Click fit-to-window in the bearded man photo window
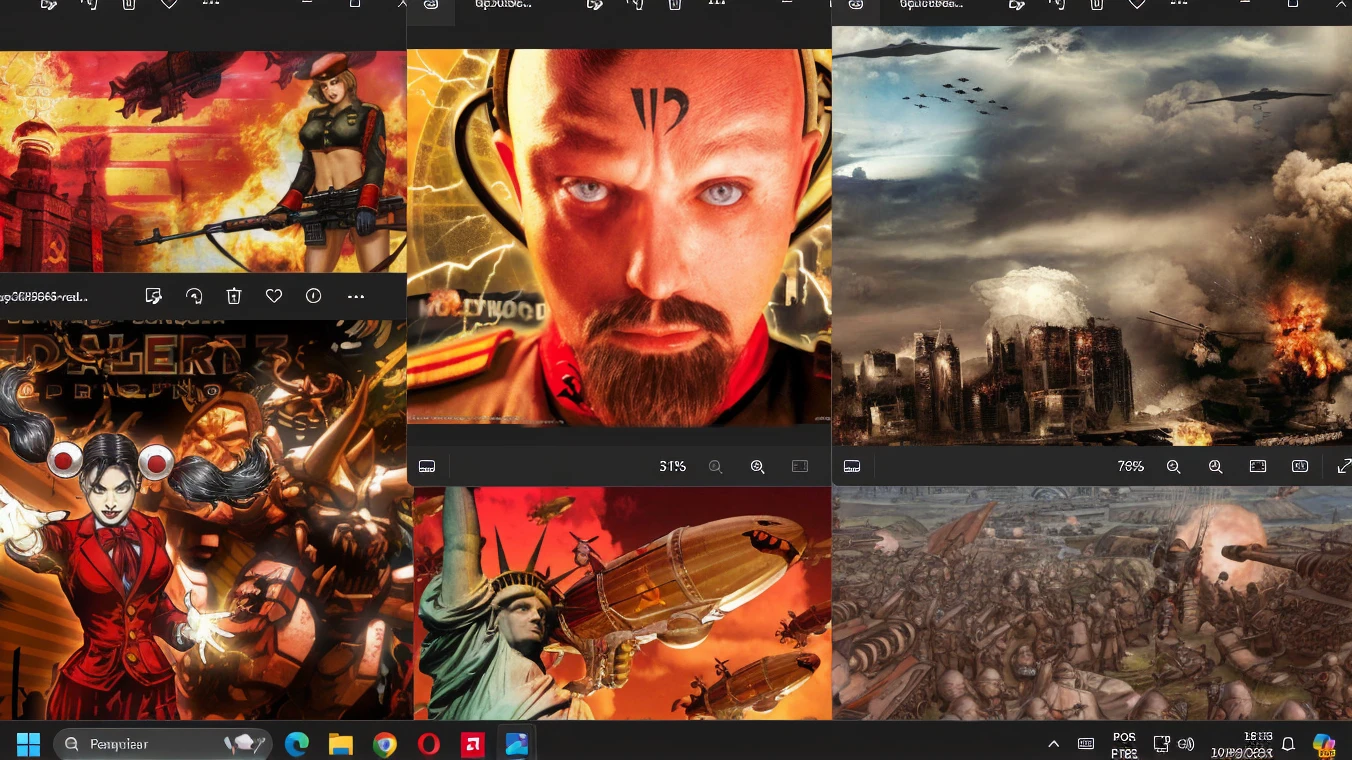 click(x=799, y=466)
